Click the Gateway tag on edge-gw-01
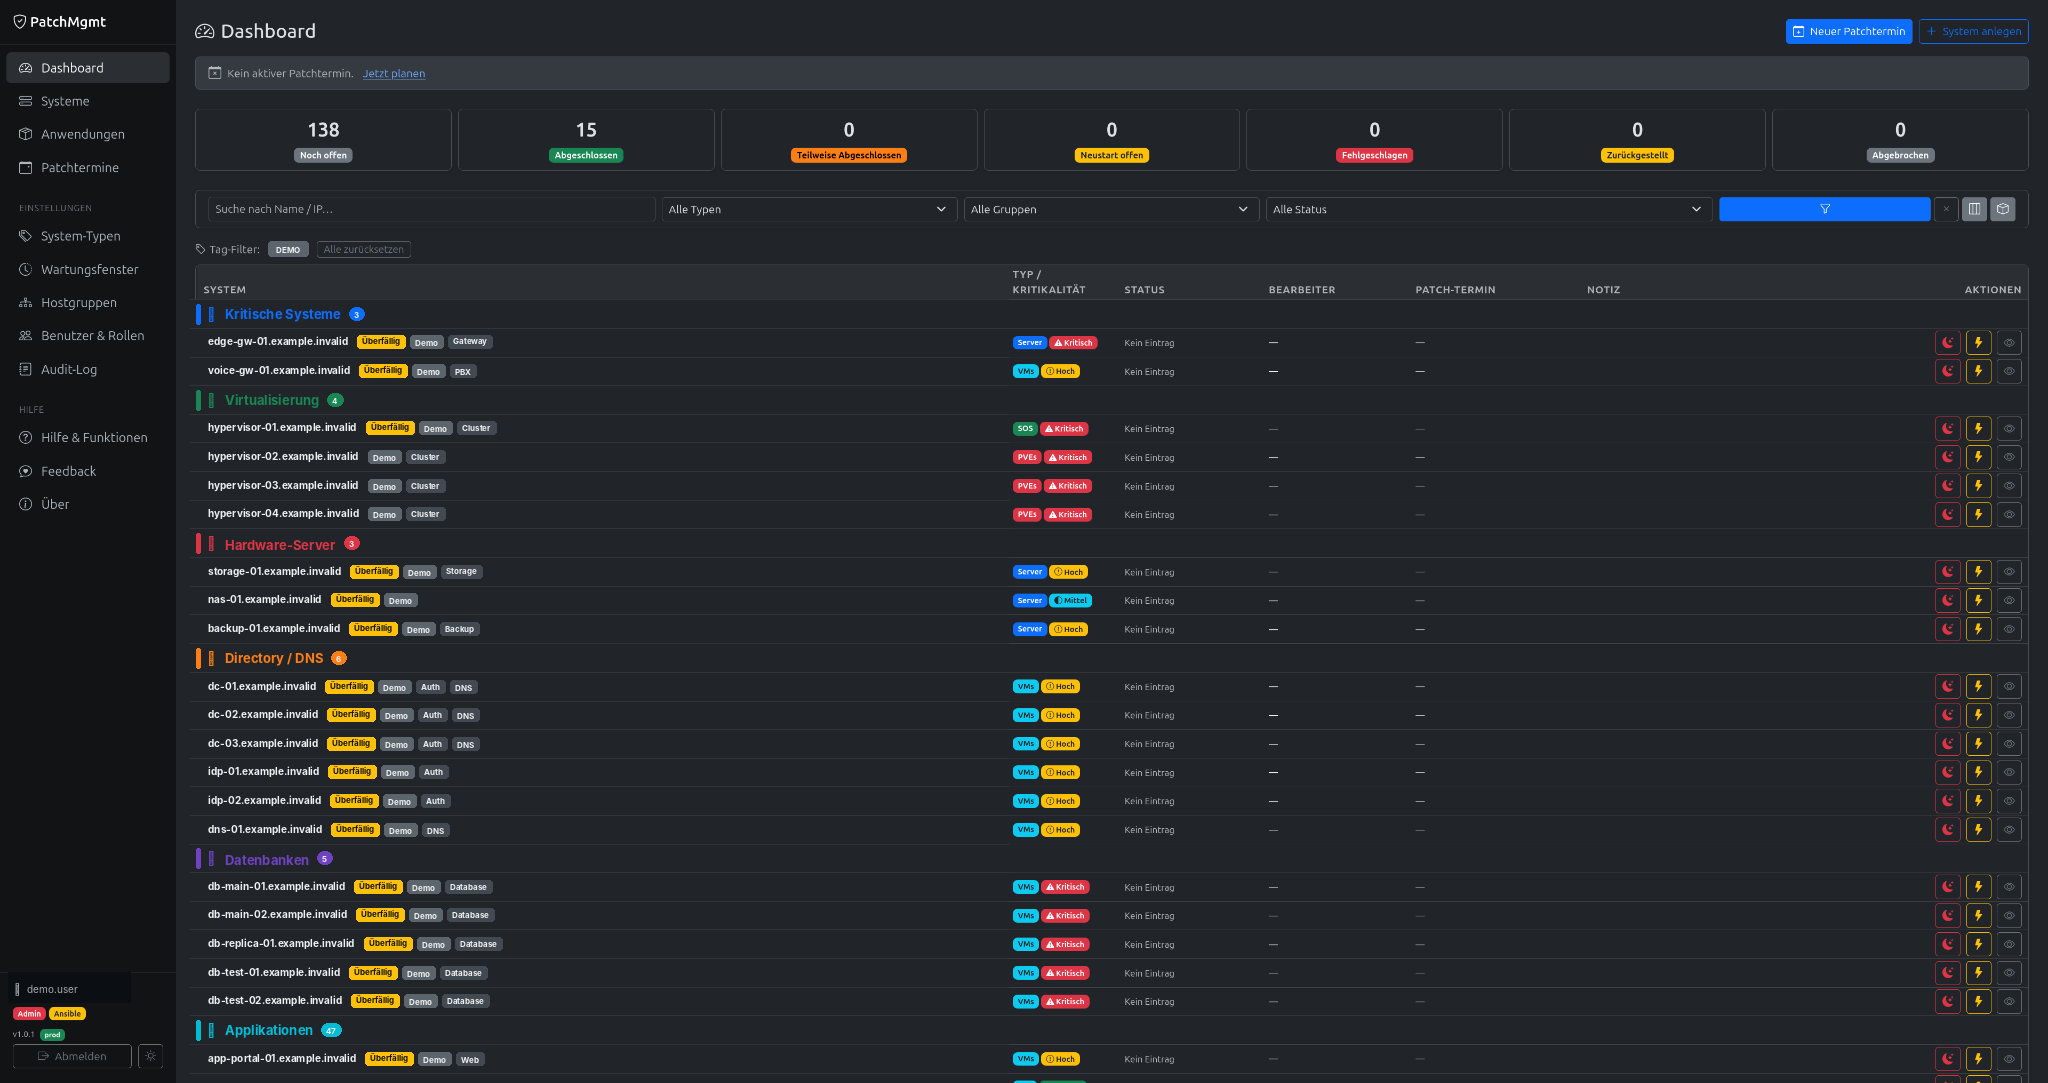The height and width of the screenshot is (1083, 2048). pos(470,342)
